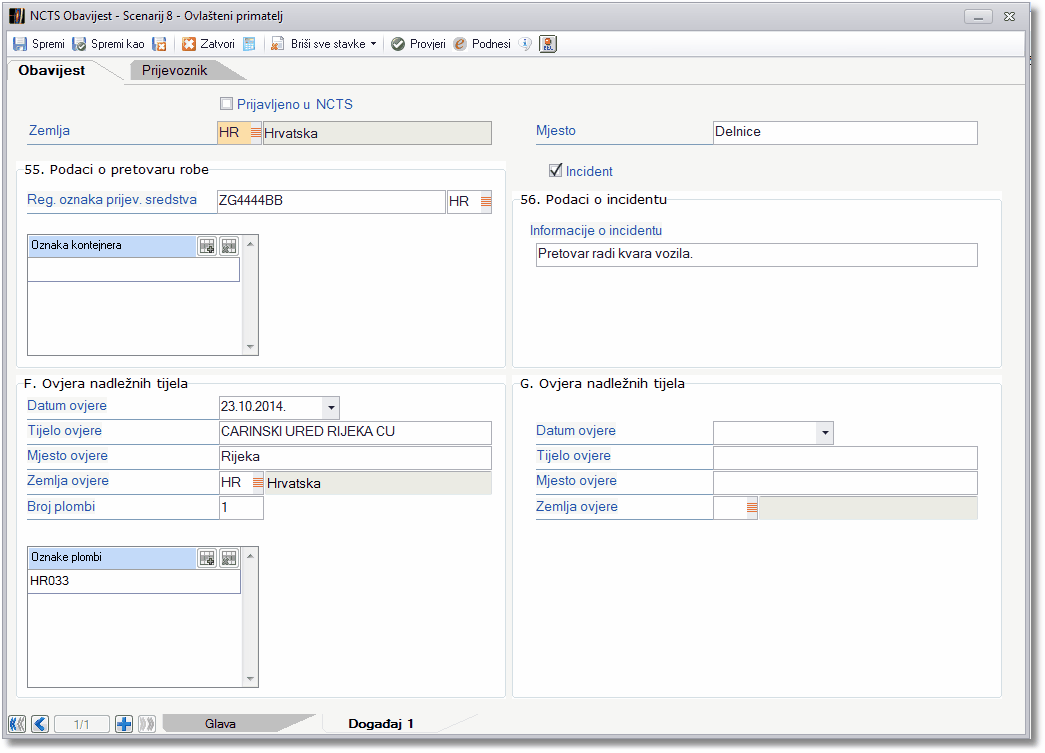Expand the Briši sve stavke dropdown arrow

(x=373, y=44)
